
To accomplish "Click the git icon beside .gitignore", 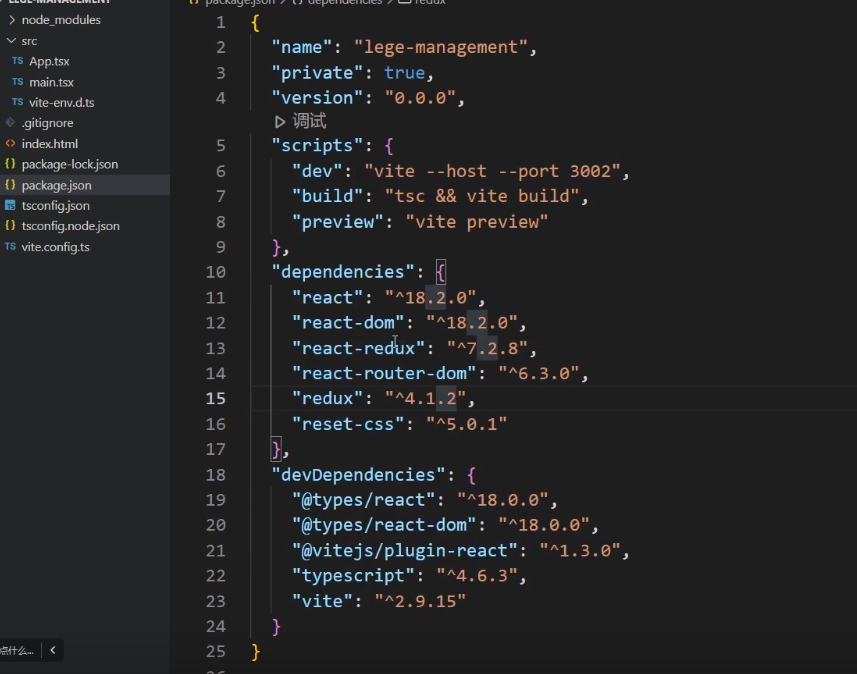I will (x=10, y=122).
